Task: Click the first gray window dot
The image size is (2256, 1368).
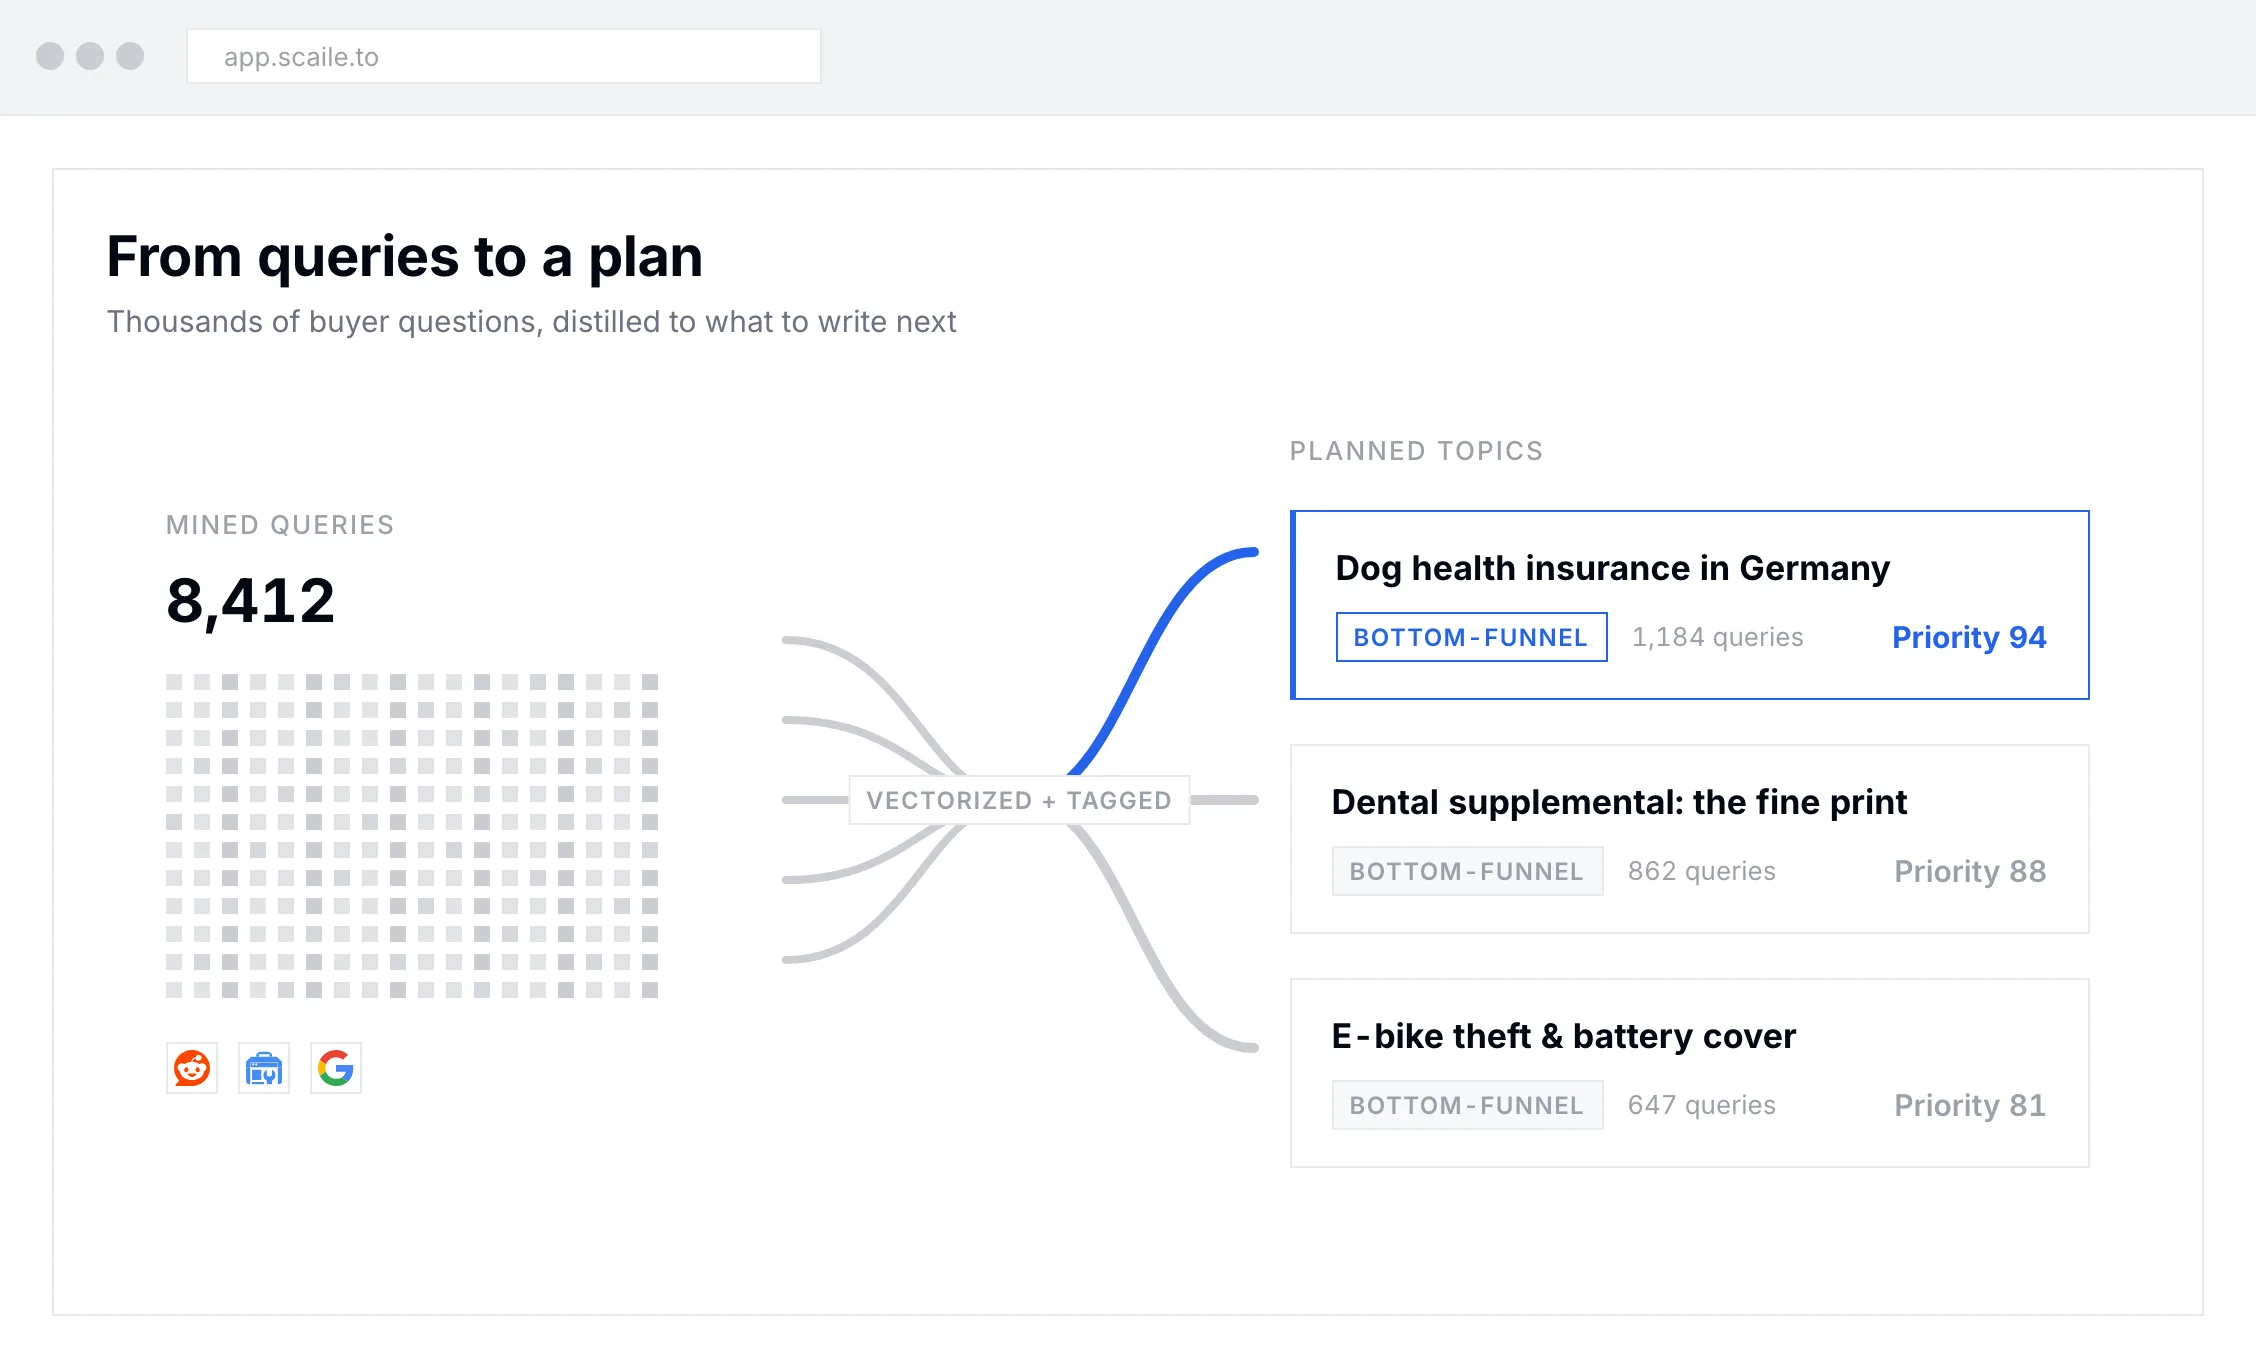Action: [50, 56]
